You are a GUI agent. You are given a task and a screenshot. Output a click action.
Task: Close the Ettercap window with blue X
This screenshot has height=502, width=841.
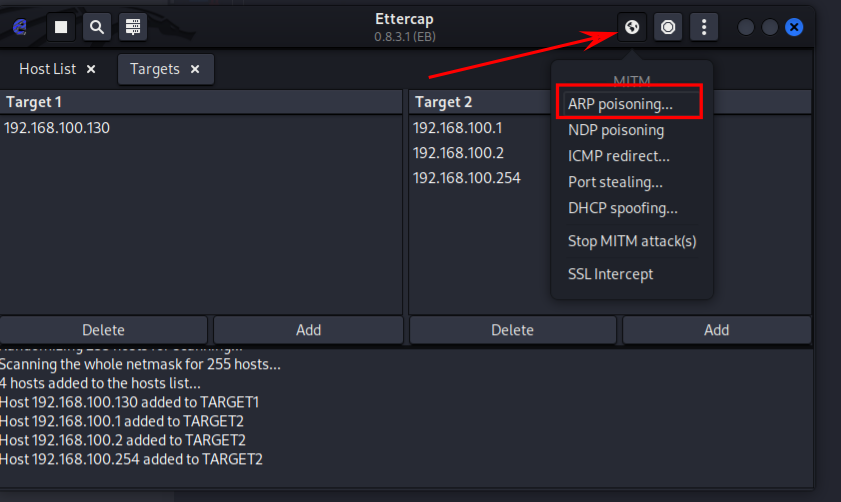794,27
